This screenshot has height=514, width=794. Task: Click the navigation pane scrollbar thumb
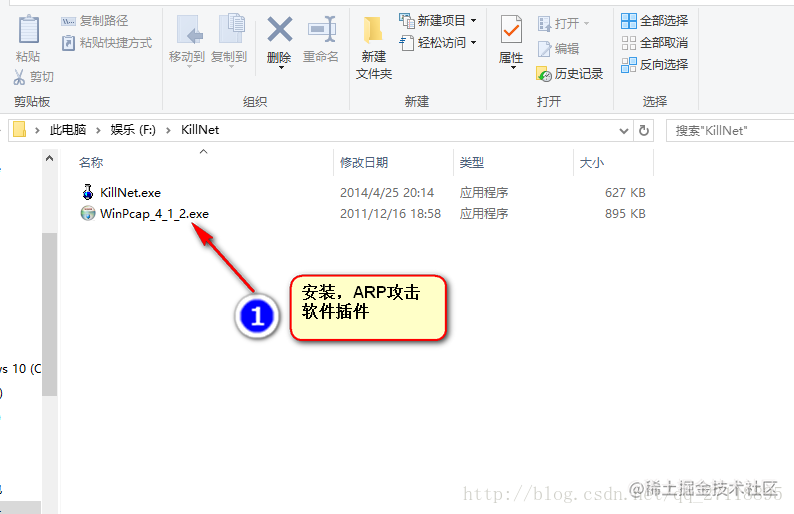pyautogui.click(x=50, y=314)
